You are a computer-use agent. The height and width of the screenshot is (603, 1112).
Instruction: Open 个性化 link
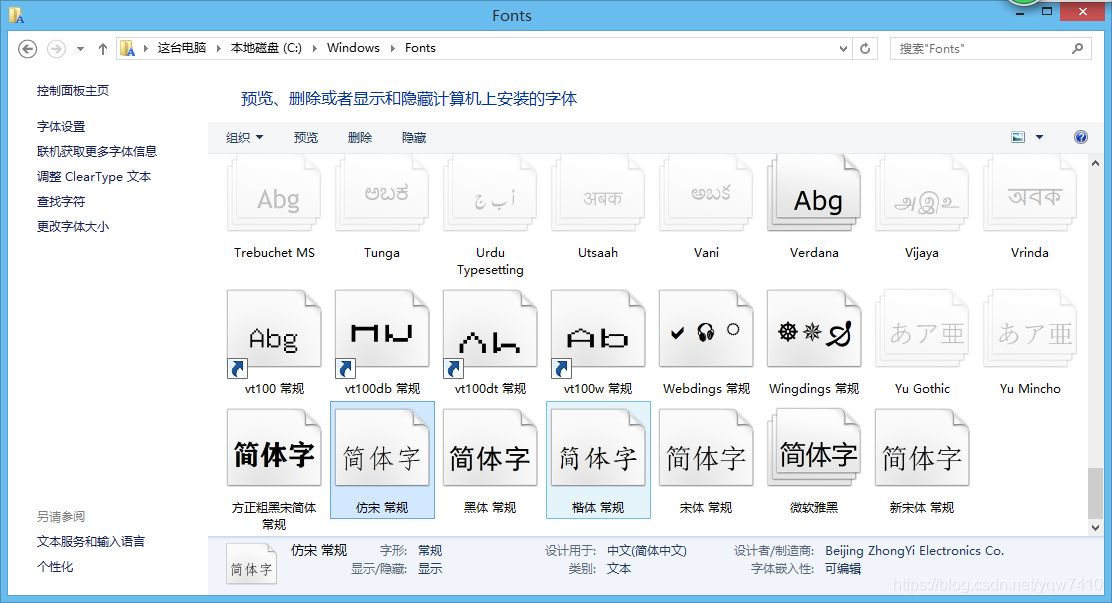[55, 566]
